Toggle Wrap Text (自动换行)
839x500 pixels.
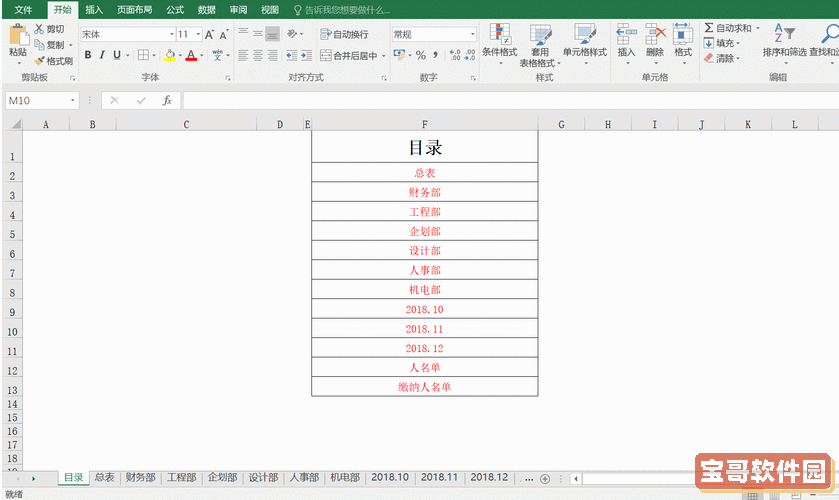pos(345,34)
